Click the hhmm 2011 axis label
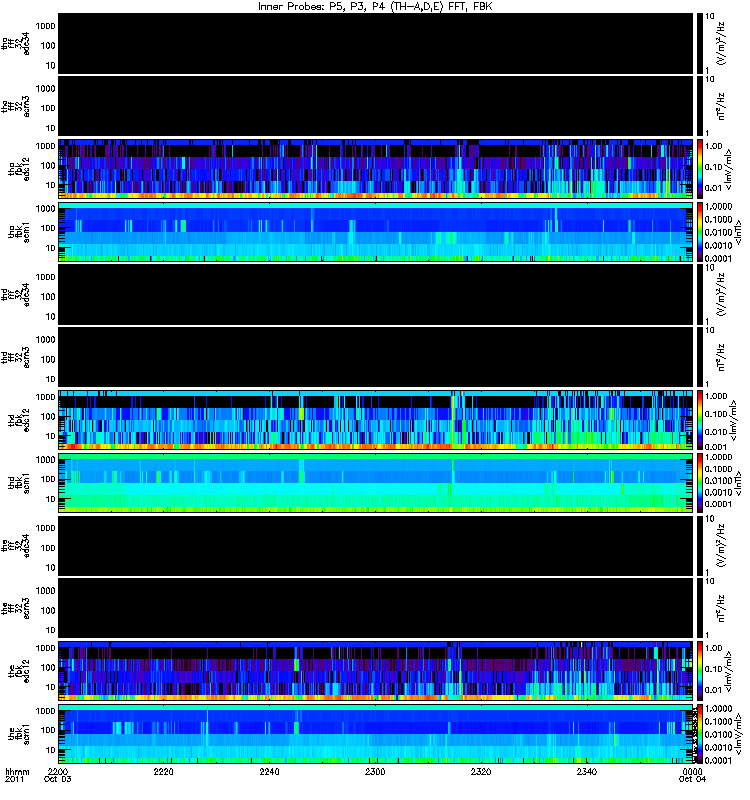 pos(17,775)
